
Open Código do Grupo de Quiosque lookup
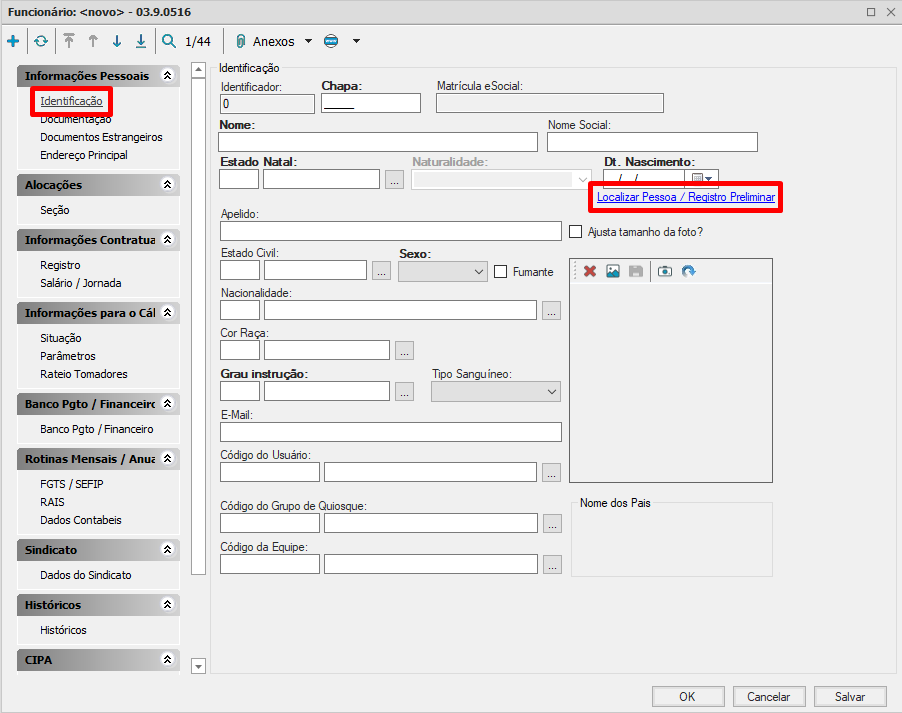pyautogui.click(x=552, y=524)
